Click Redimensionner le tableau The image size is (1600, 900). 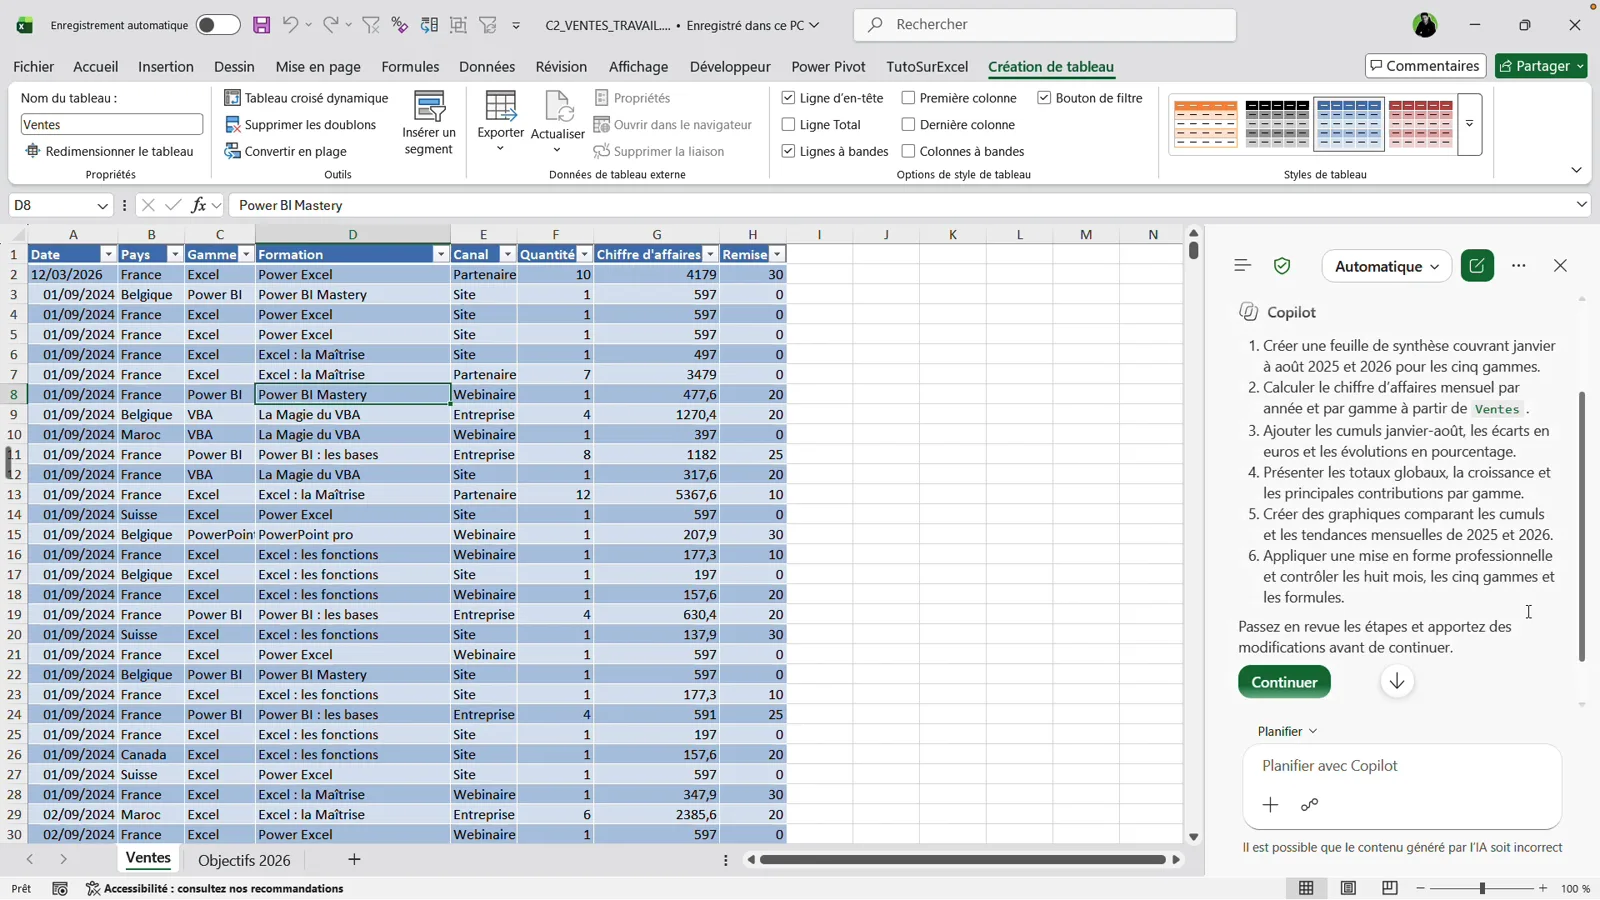pyautogui.click(x=109, y=151)
